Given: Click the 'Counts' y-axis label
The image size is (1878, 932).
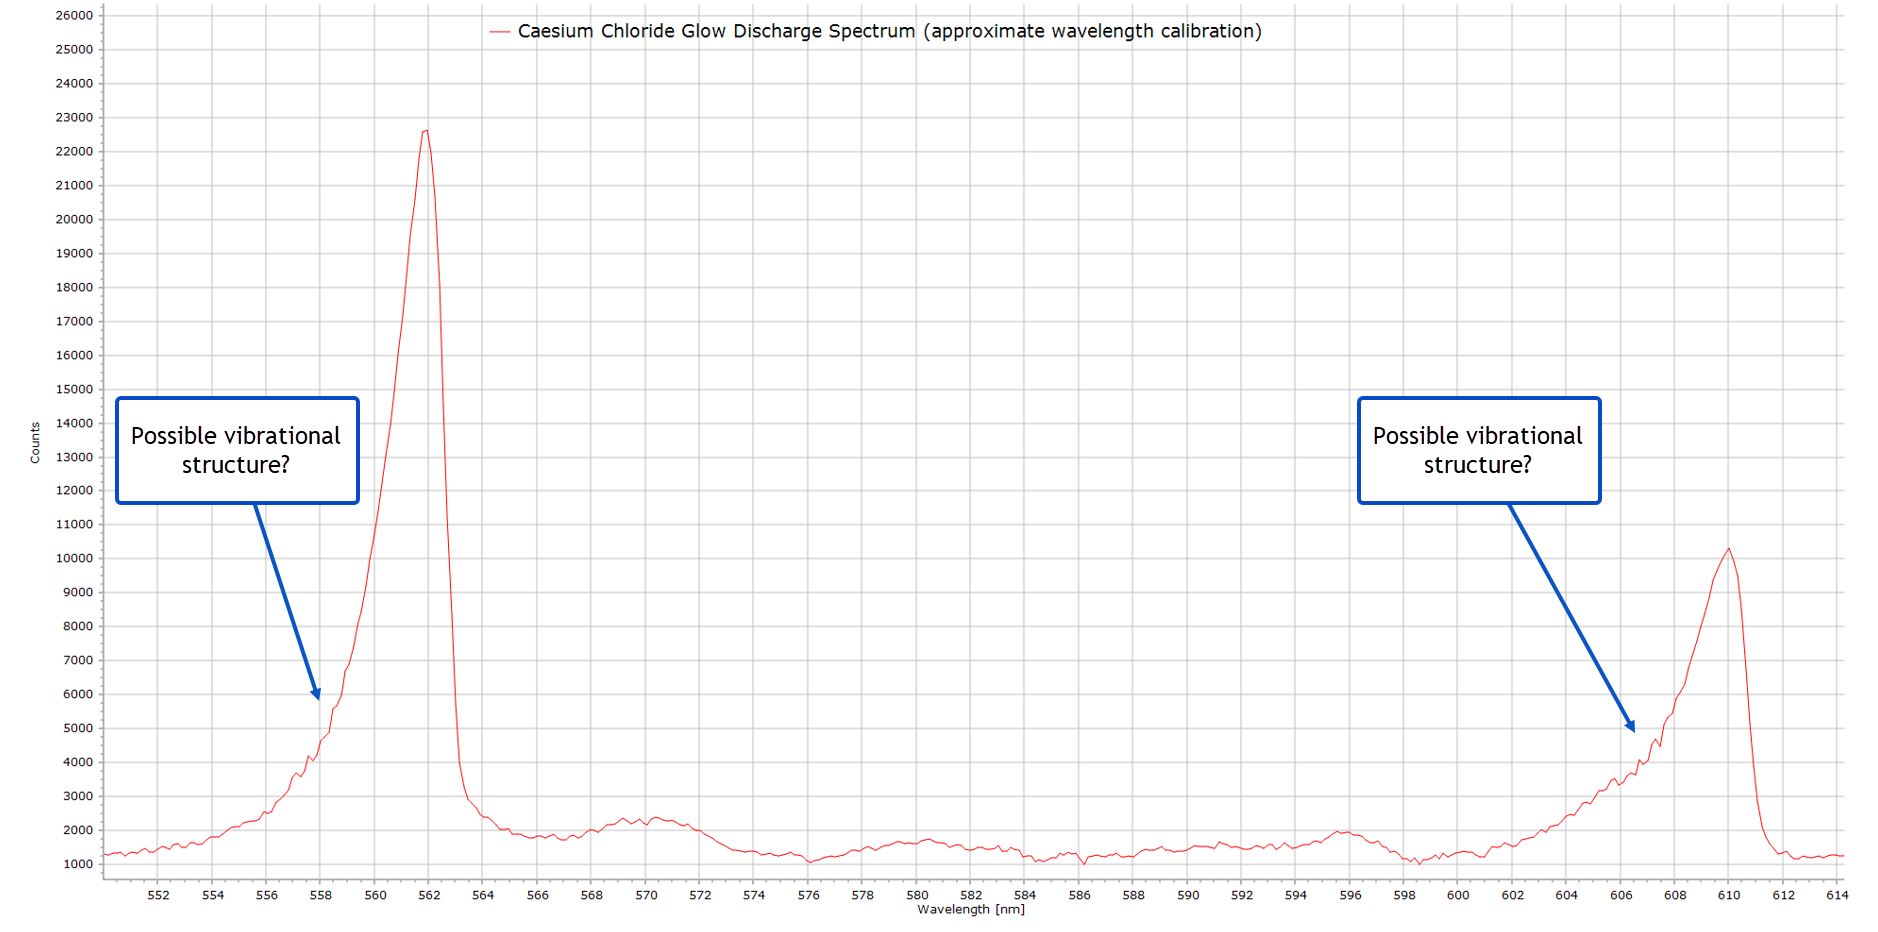Looking at the screenshot, I should 35,442.
